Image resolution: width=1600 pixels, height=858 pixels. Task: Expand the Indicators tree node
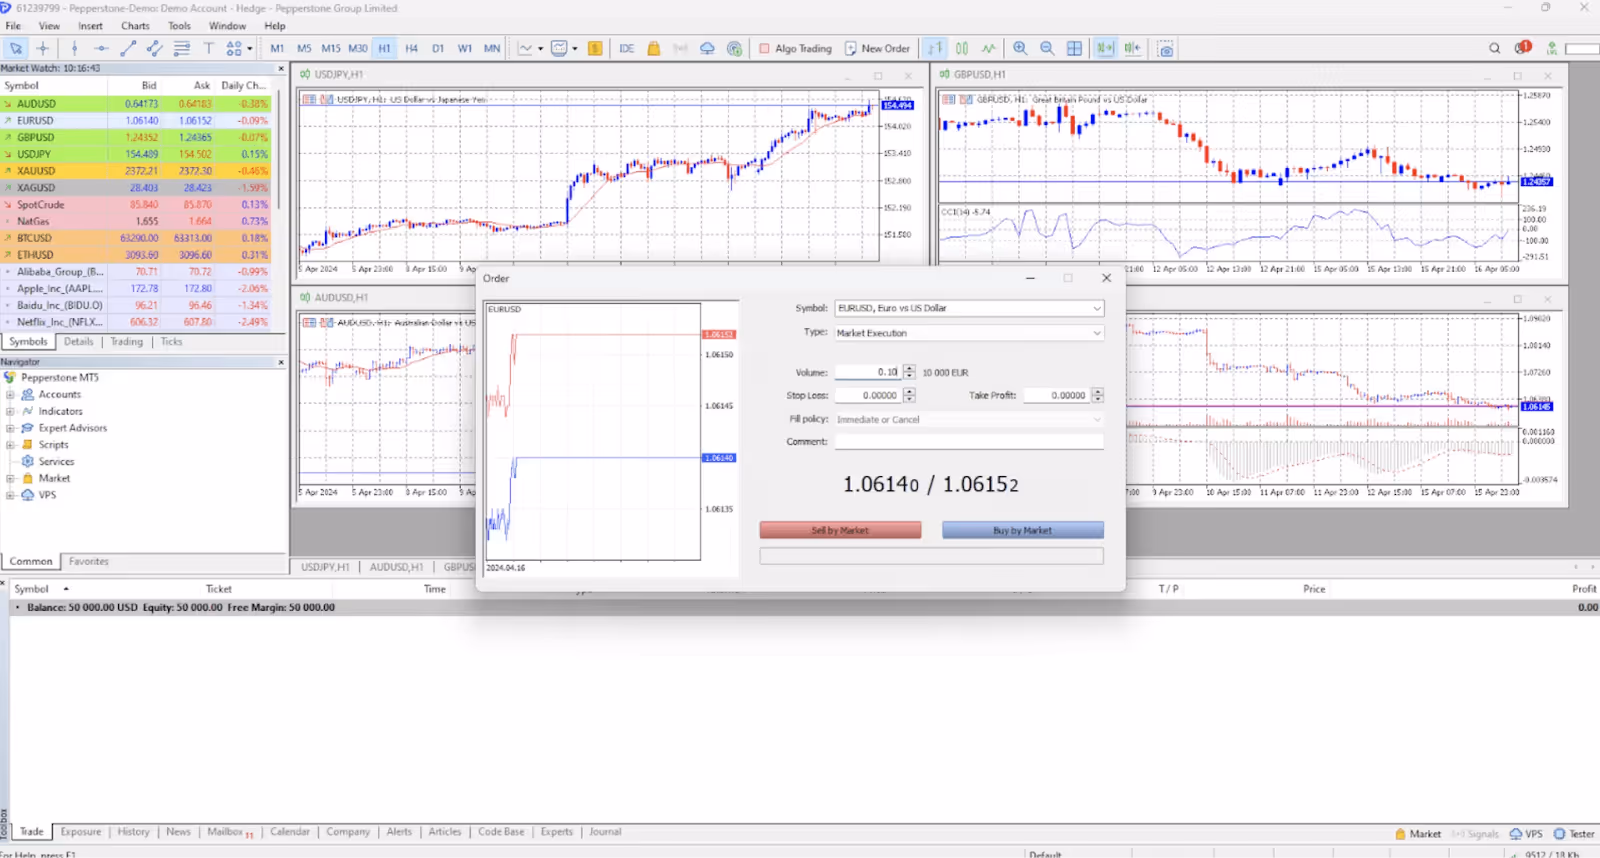point(10,411)
